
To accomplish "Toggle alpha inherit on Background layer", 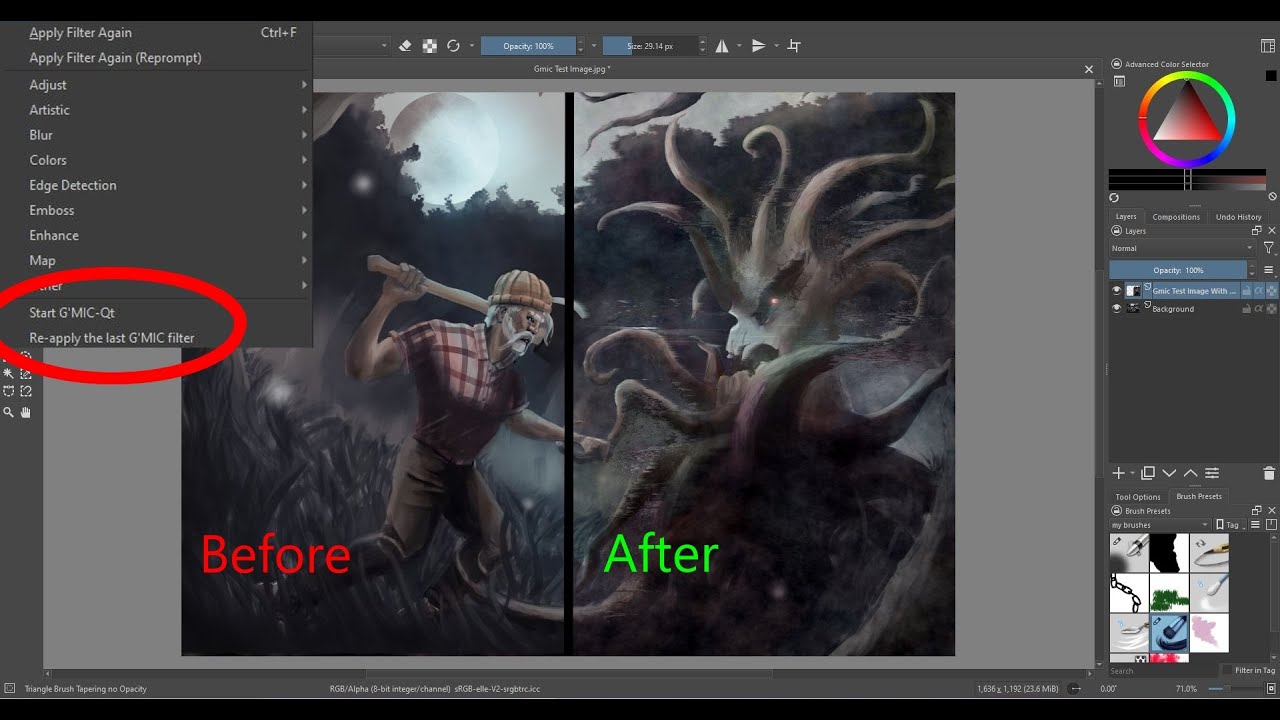I will pos(1260,309).
